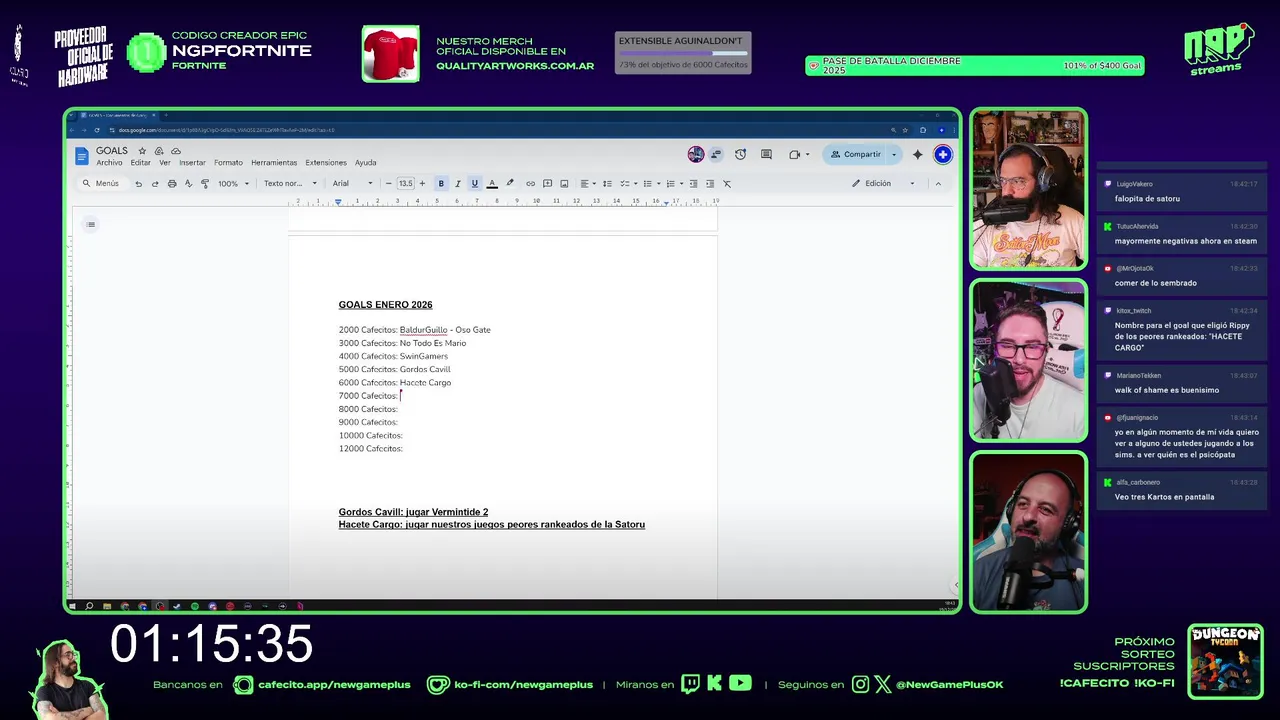Click the 7000 Cafecitos line
This screenshot has width=1280, height=720.
coord(369,396)
